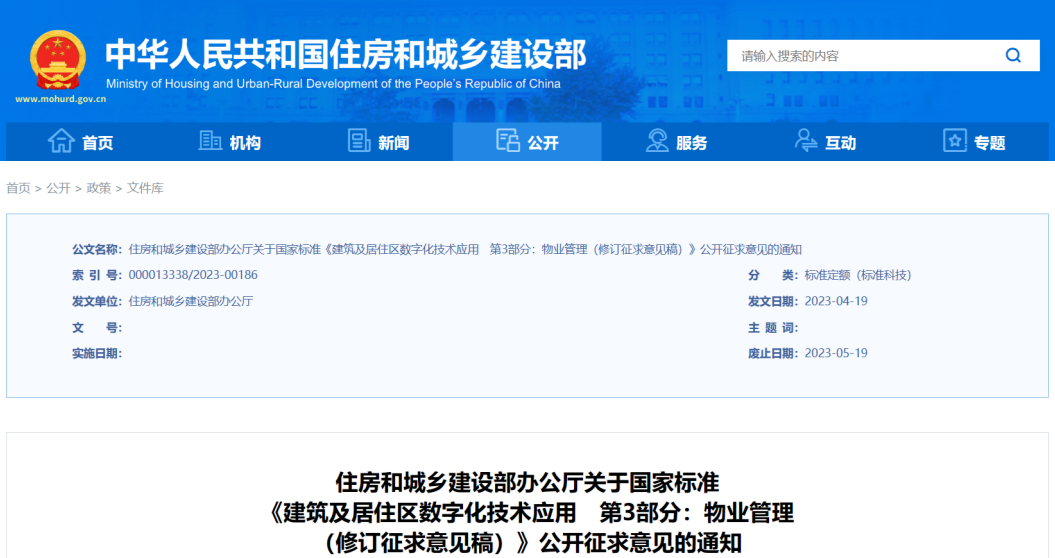The width and height of the screenshot is (1055, 558).
Task: Click the ministry name title 中华人民共和国住房和城乡建设部
Action: click(345, 53)
